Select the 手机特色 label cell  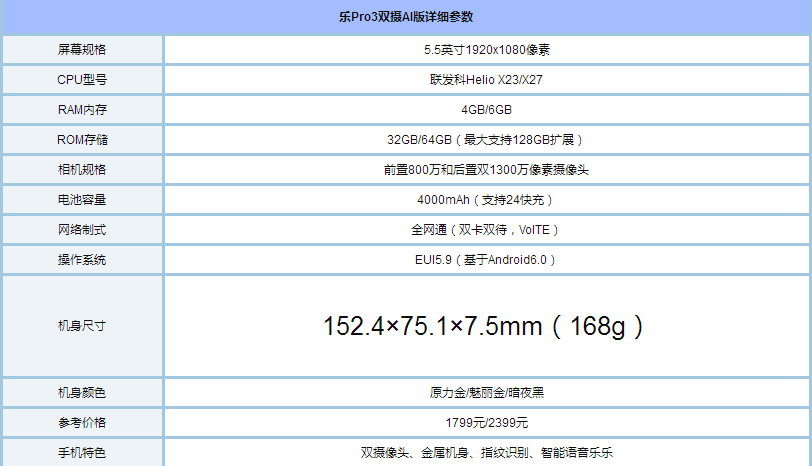pos(82,453)
